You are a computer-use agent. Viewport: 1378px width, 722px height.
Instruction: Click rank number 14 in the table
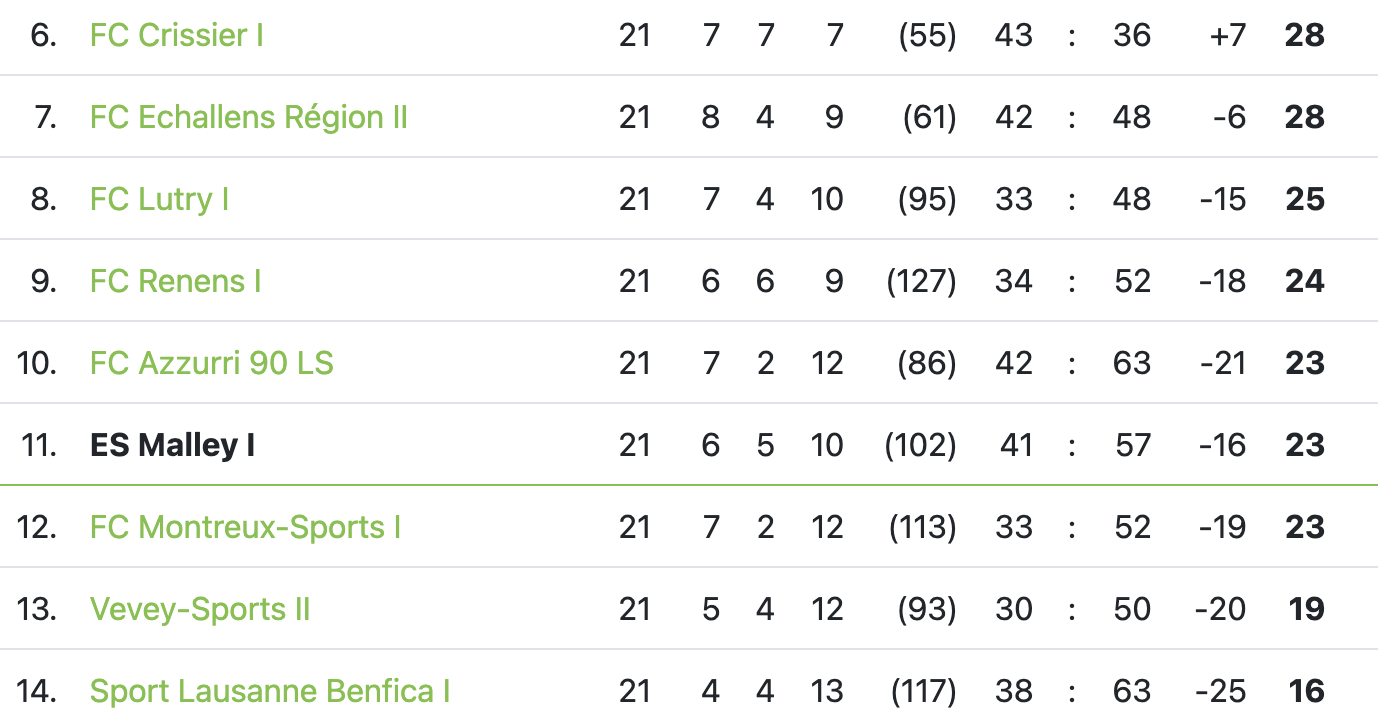click(x=37, y=691)
